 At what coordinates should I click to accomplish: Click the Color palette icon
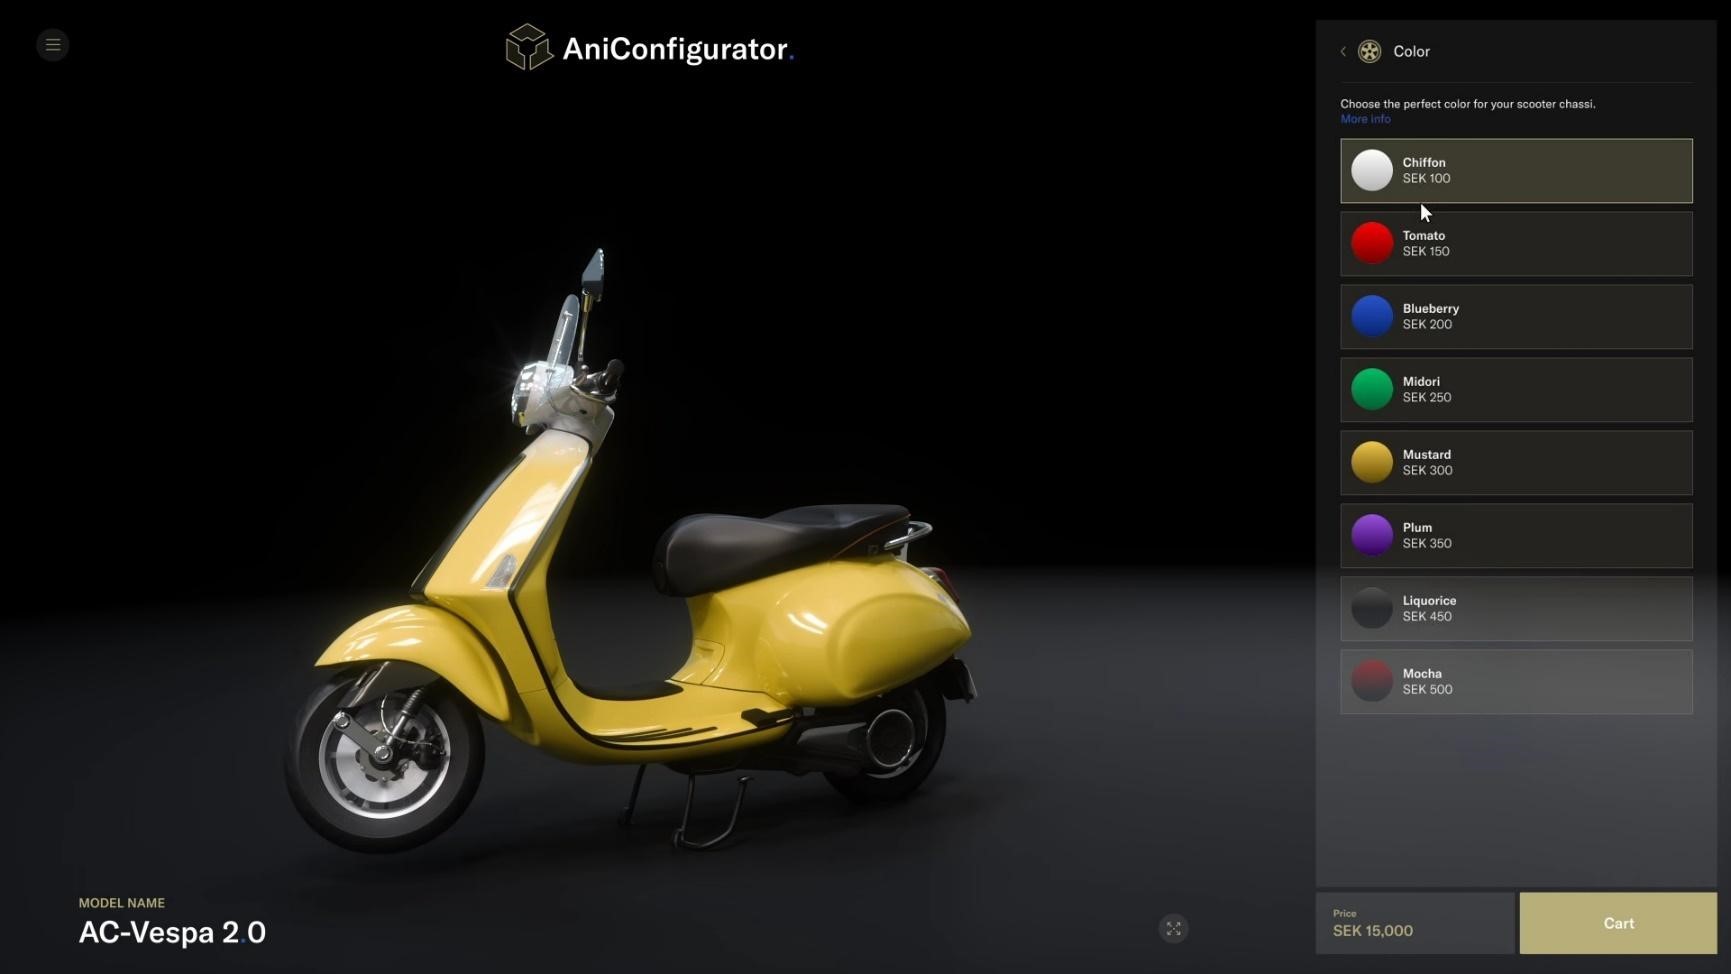(1370, 51)
